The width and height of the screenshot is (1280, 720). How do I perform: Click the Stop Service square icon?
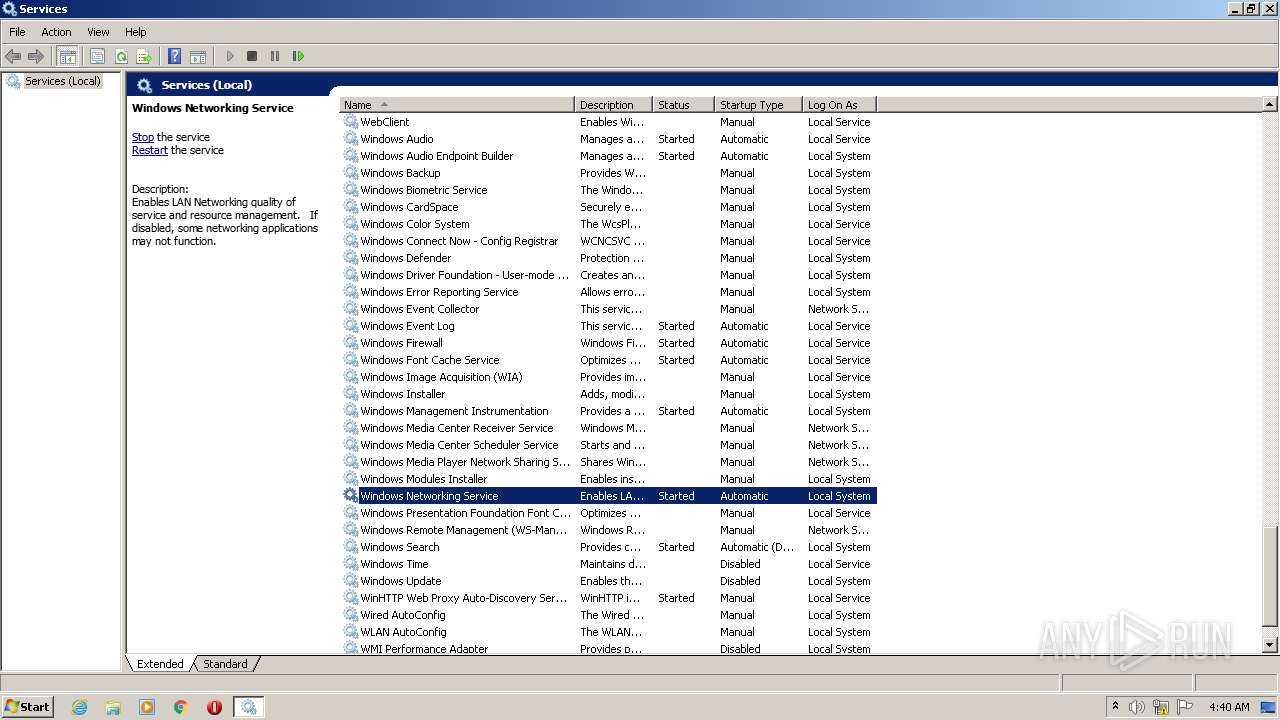pyautogui.click(x=252, y=56)
